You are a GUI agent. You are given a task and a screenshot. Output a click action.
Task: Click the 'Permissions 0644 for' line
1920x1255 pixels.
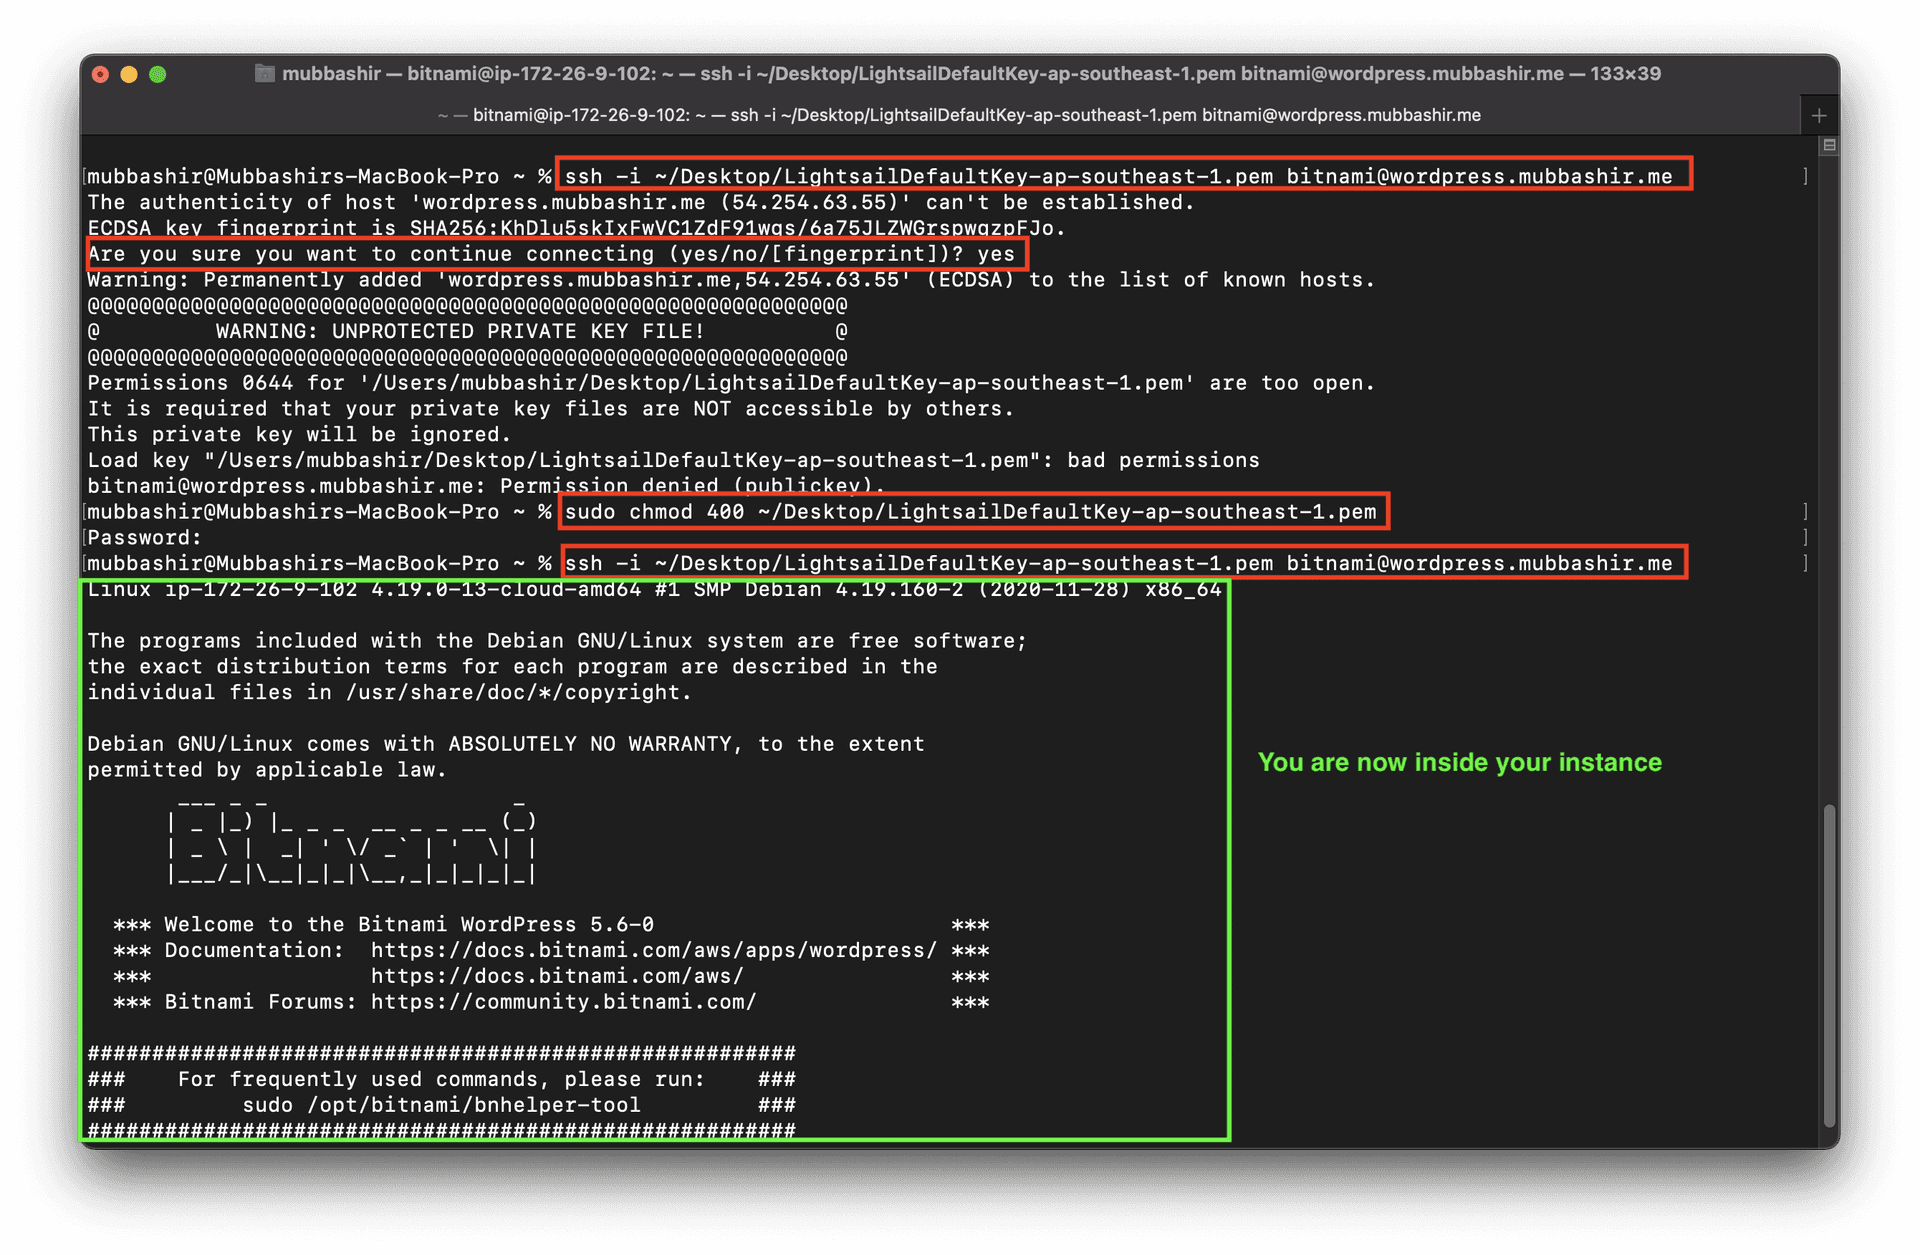point(731,384)
